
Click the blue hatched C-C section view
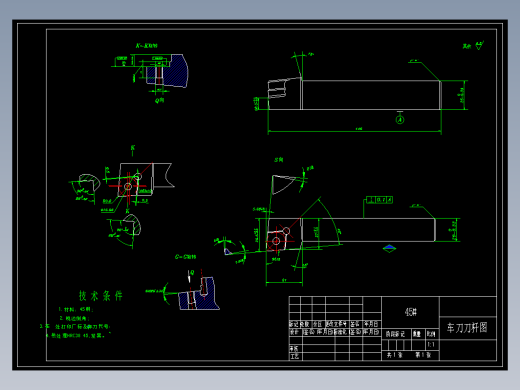[x=199, y=294]
